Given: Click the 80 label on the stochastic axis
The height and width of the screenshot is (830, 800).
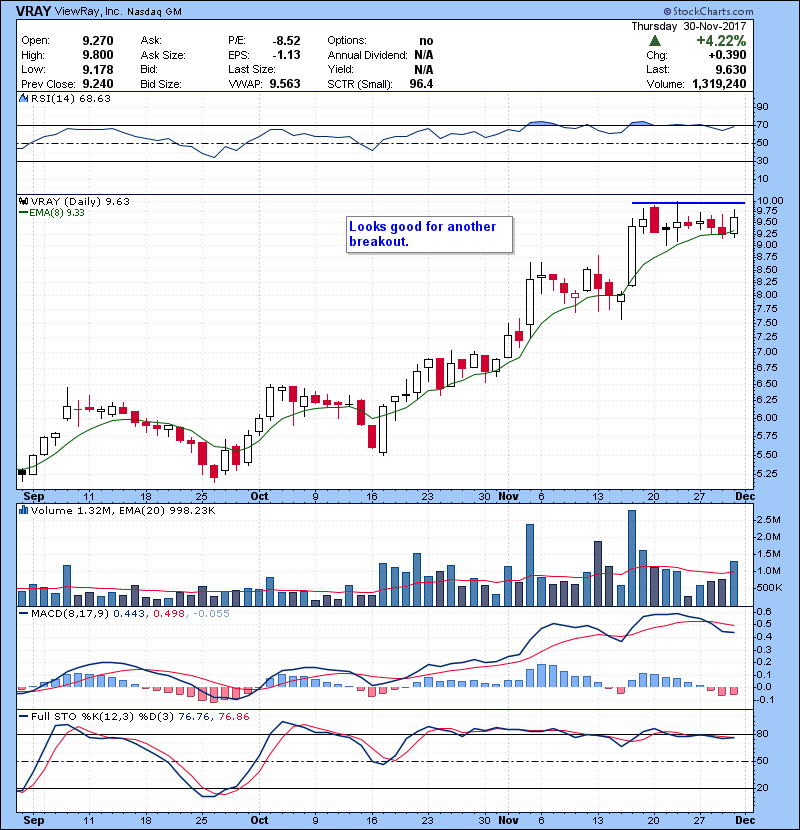Looking at the screenshot, I should pos(762,734).
